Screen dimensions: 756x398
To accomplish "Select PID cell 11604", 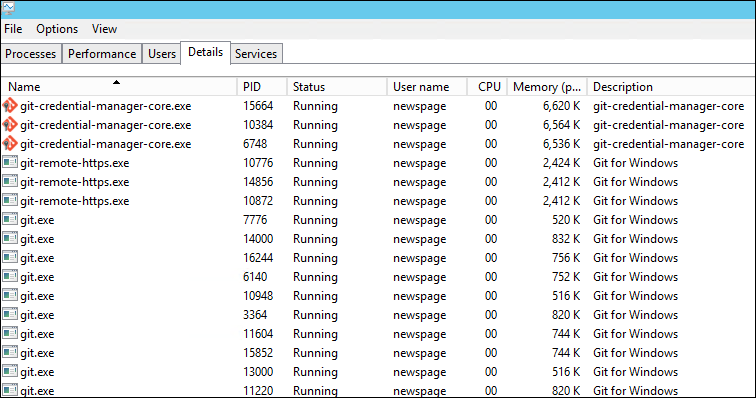I will point(258,333).
